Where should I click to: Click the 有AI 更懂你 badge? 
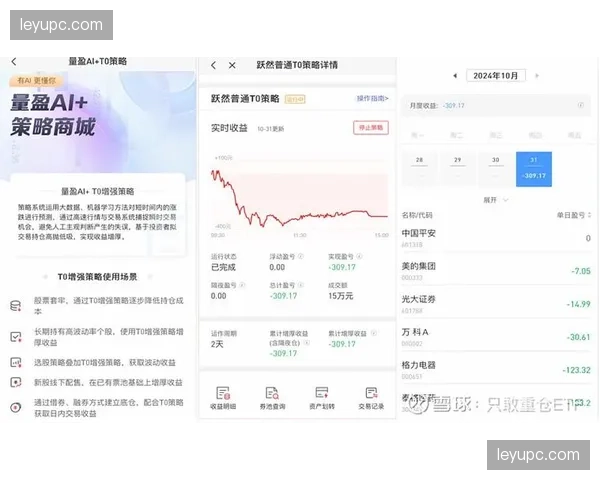(36, 80)
